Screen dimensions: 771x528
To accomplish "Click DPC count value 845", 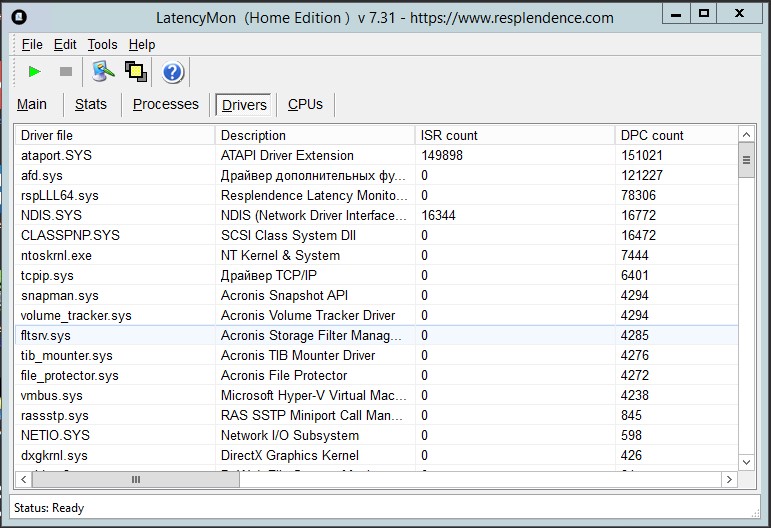I will coord(631,415).
